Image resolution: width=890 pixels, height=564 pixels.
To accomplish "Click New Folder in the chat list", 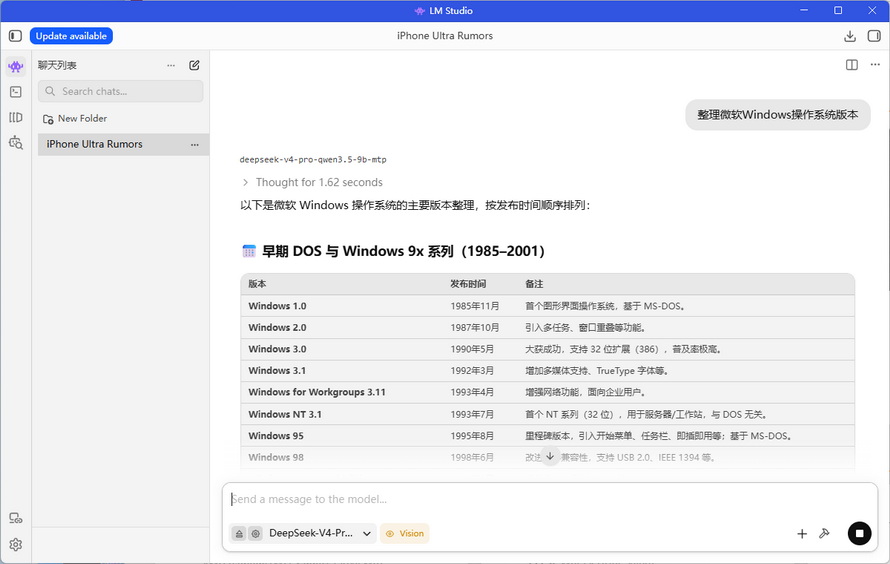I will [75, 119].
